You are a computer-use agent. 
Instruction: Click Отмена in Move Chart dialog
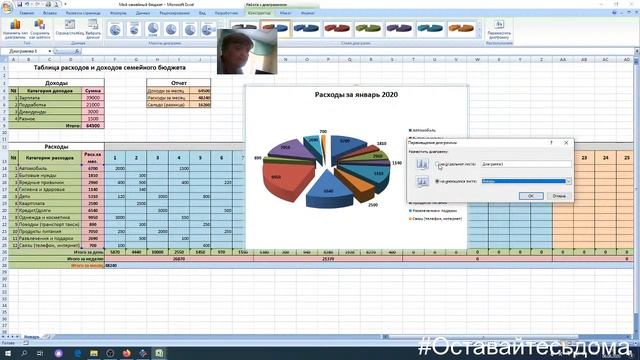tap(559, 196)
